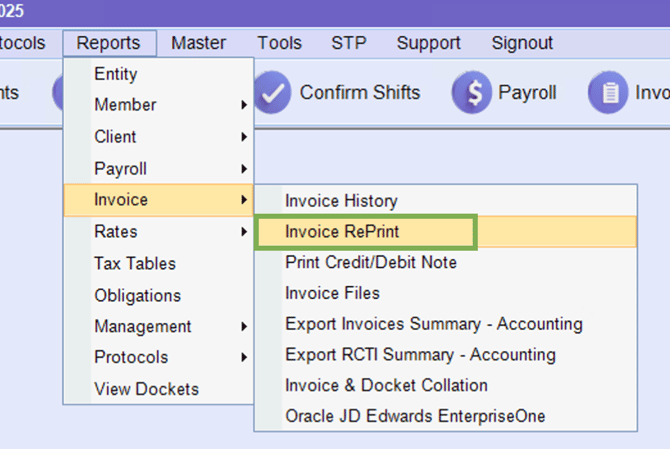Select Entity from the Reports menu
This screenshot has height=449, width=670.
(x=116, y=74)
